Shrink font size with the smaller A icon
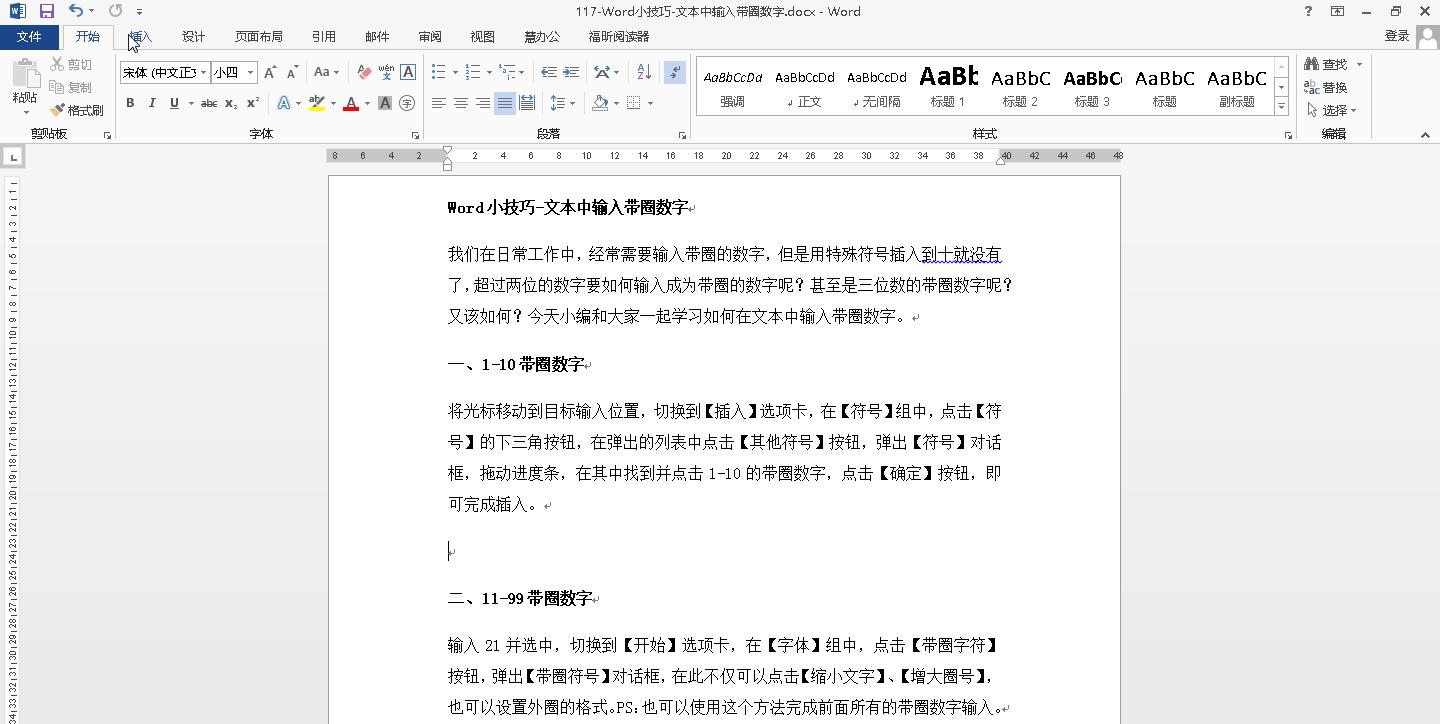This screenshot has width=1440, height=724. [292, 72]
